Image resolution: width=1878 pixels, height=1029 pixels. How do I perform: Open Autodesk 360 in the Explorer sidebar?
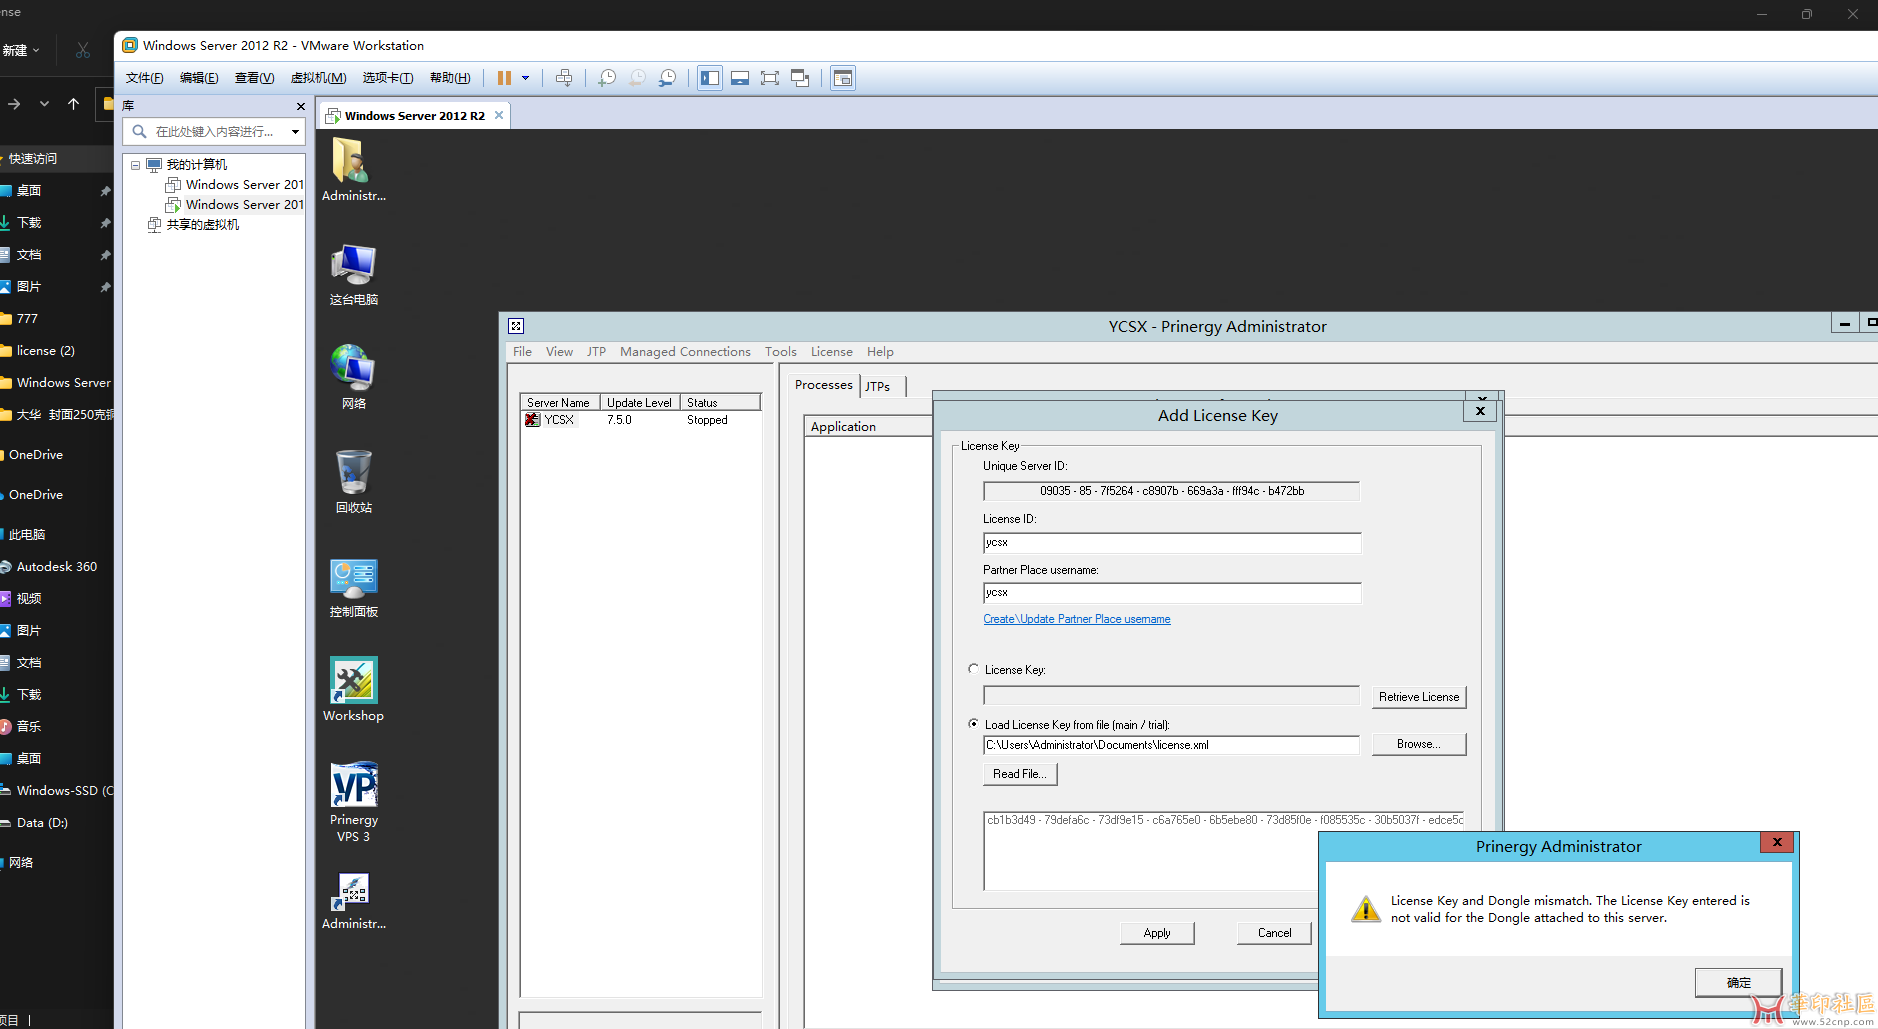click(56, 567)
